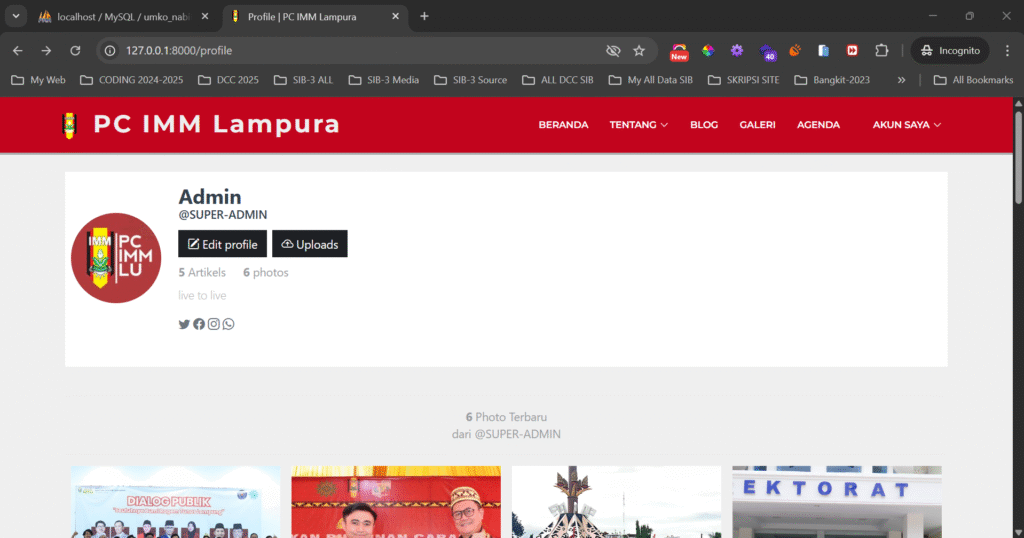1024x538 pixels.
Task: Click the Uploads button
Action: 310,244
